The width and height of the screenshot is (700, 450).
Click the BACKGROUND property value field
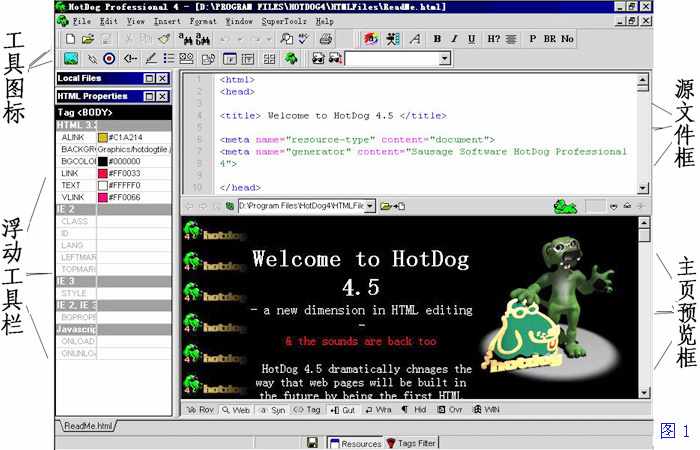click(134, 149)
